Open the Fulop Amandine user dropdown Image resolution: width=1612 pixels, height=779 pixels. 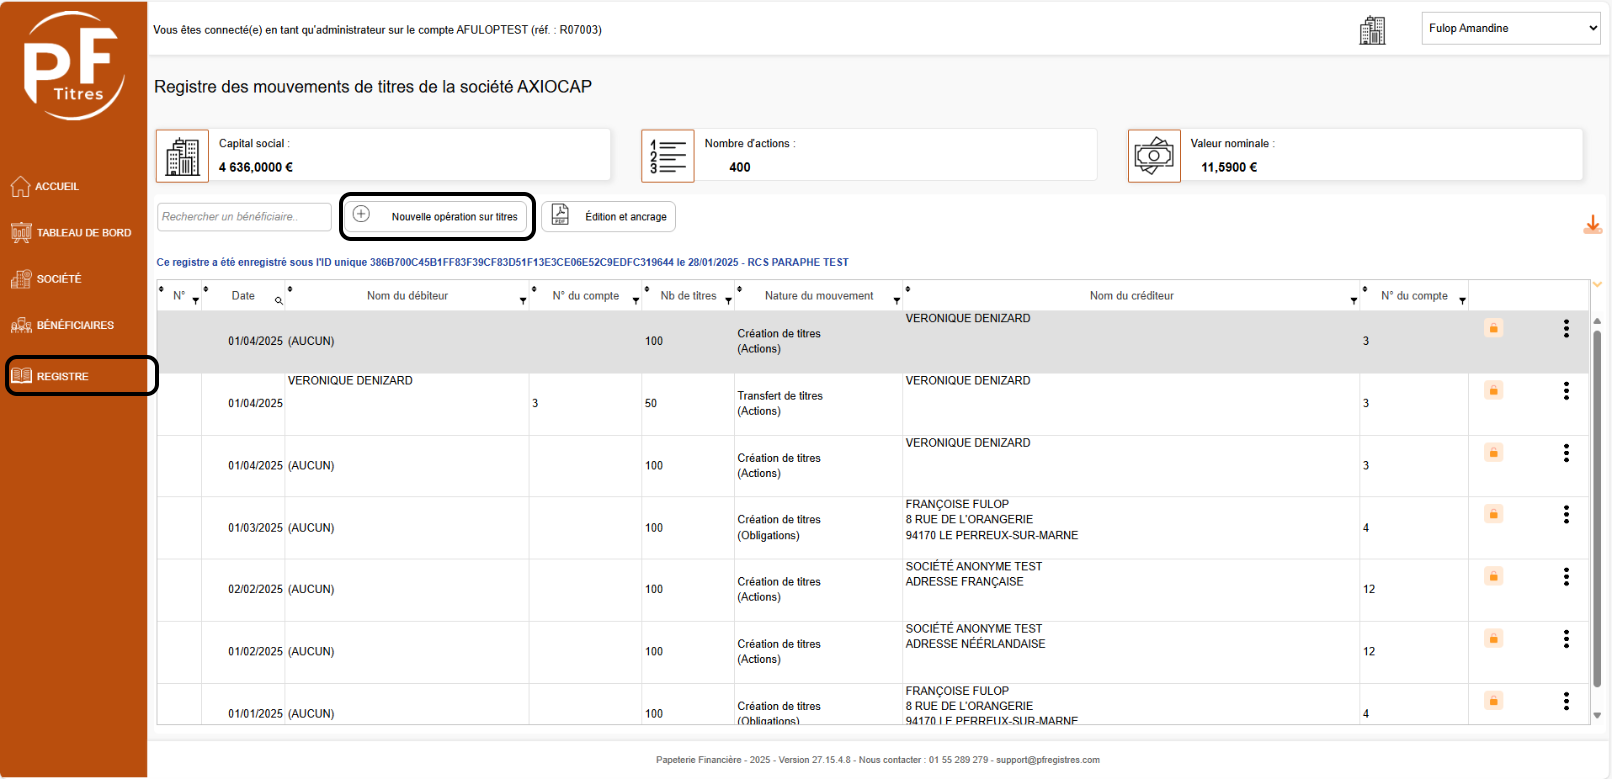point(1511,28)
